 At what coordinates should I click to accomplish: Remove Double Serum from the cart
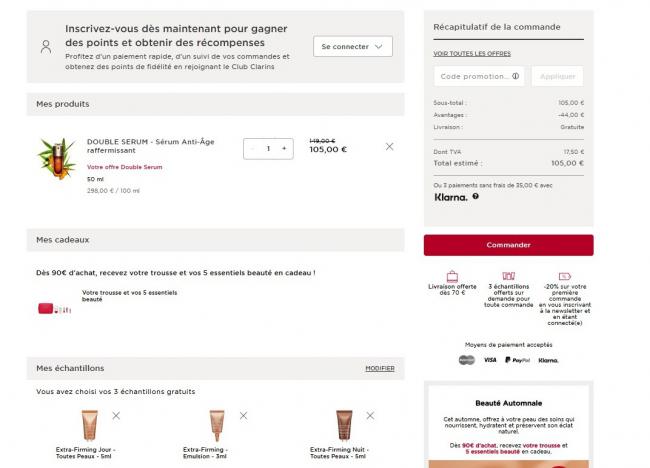click(x=389, y=147)
